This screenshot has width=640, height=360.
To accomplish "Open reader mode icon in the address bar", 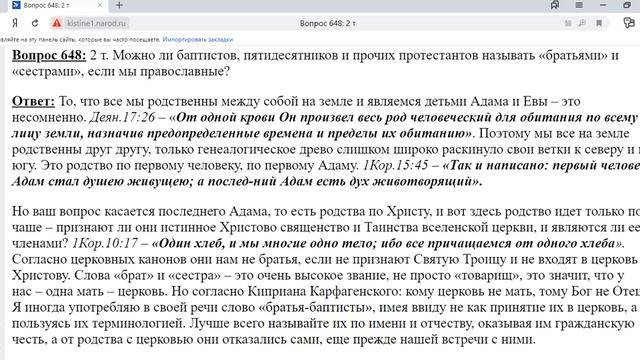I will pos(568,23).
